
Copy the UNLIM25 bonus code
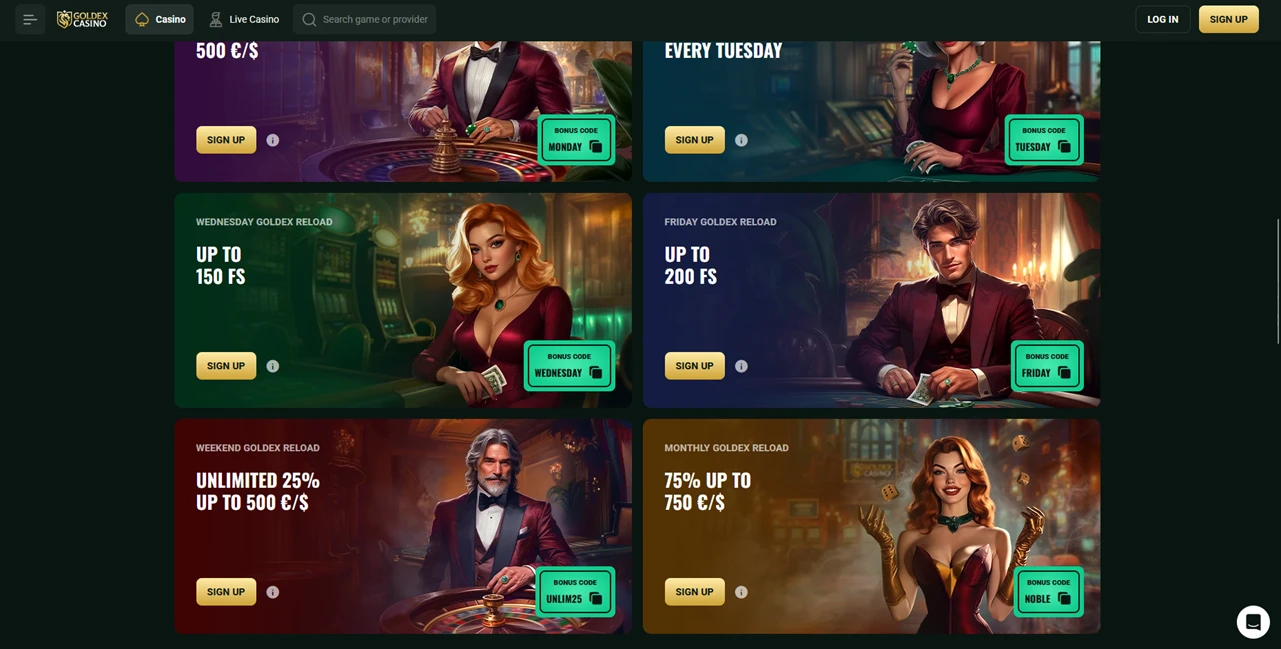pos(596,599)
